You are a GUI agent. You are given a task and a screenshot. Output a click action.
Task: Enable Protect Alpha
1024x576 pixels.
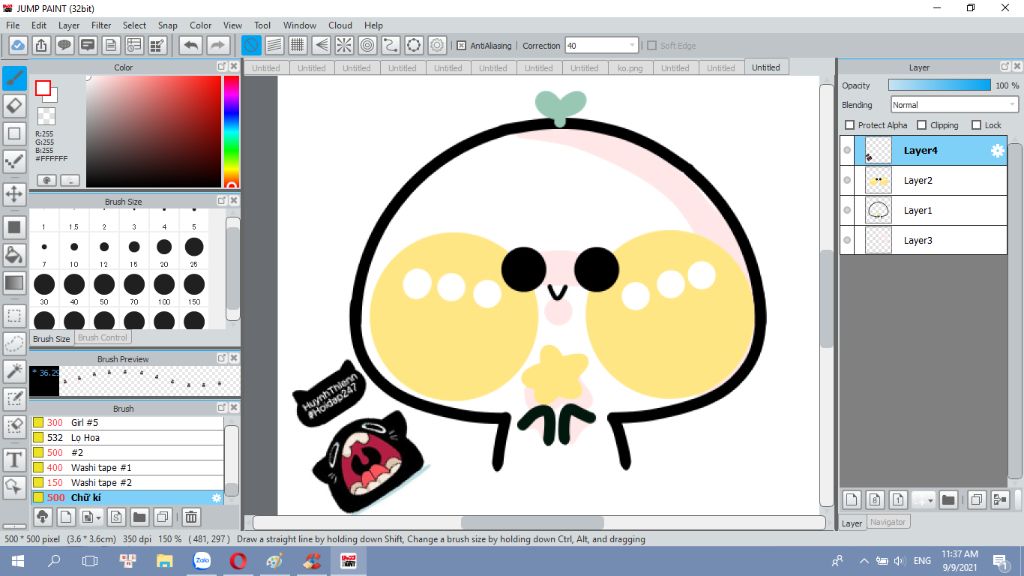[x=850, y=125]
